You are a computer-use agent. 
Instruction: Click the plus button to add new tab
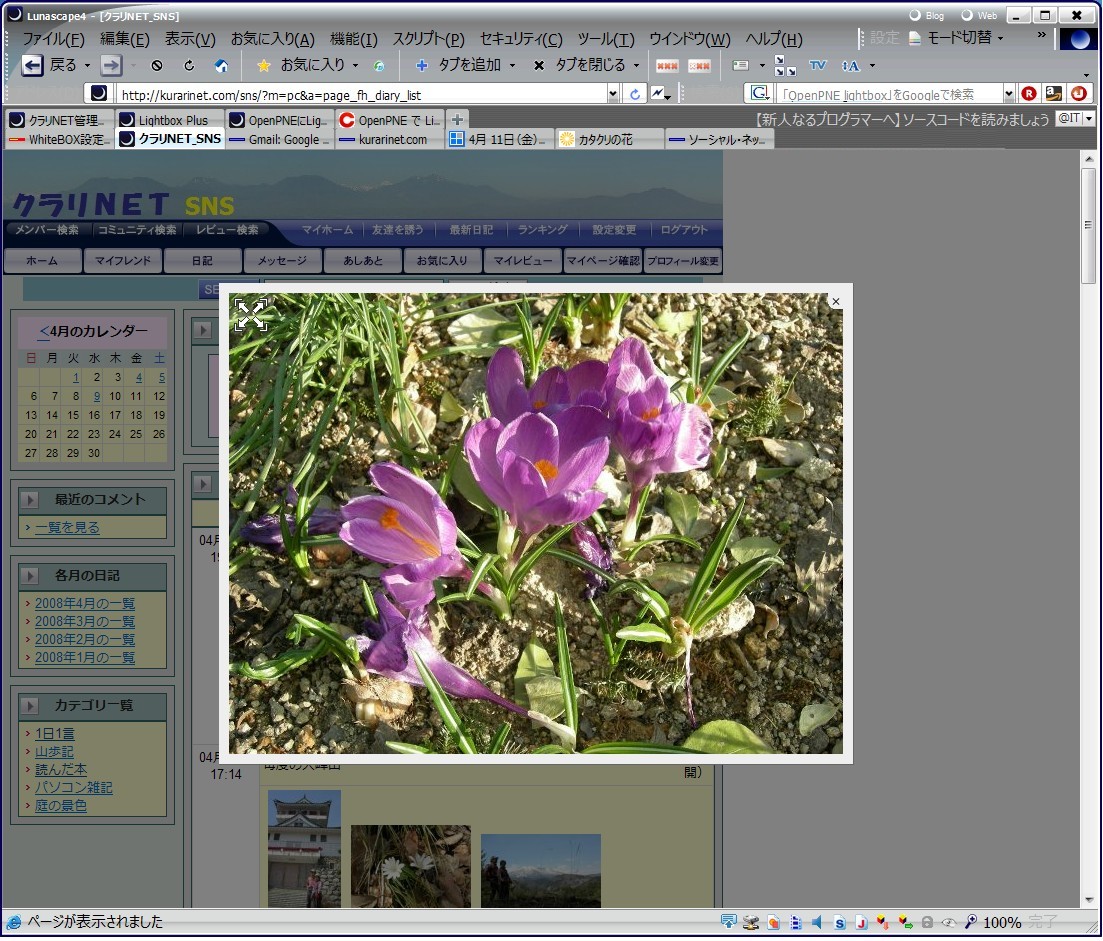point(457,120)
